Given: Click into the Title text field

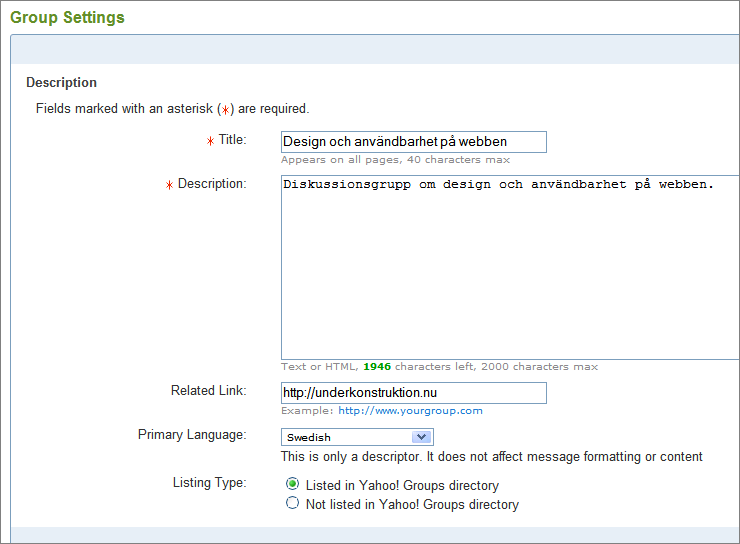Looking at the screenshot, I should point(413,142).
